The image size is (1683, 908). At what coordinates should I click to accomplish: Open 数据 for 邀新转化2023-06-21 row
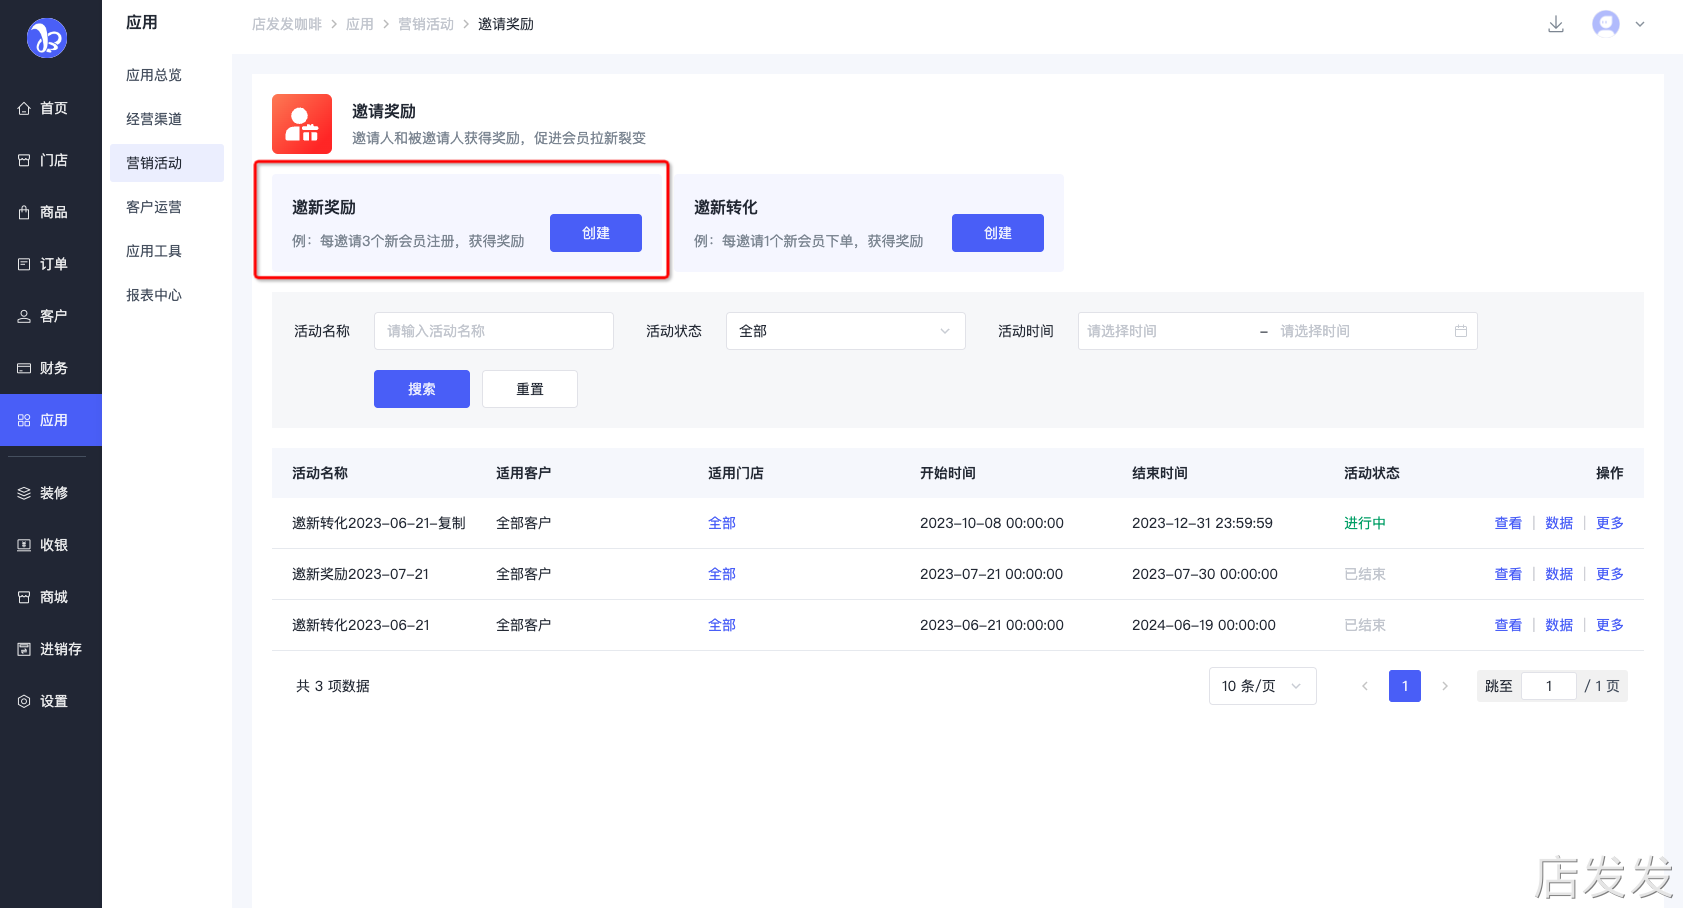pyautogui.click(x=1559, y=625)
